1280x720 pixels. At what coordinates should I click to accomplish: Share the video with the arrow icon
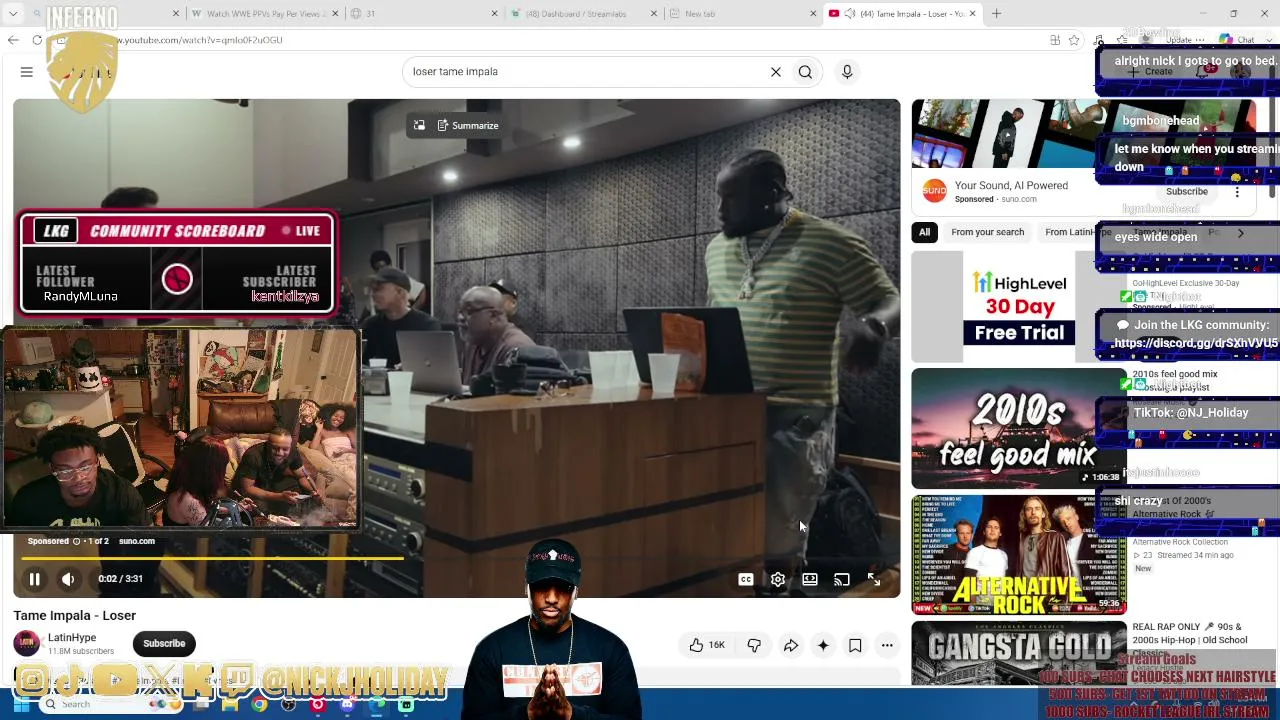click(x=791, y=645)
